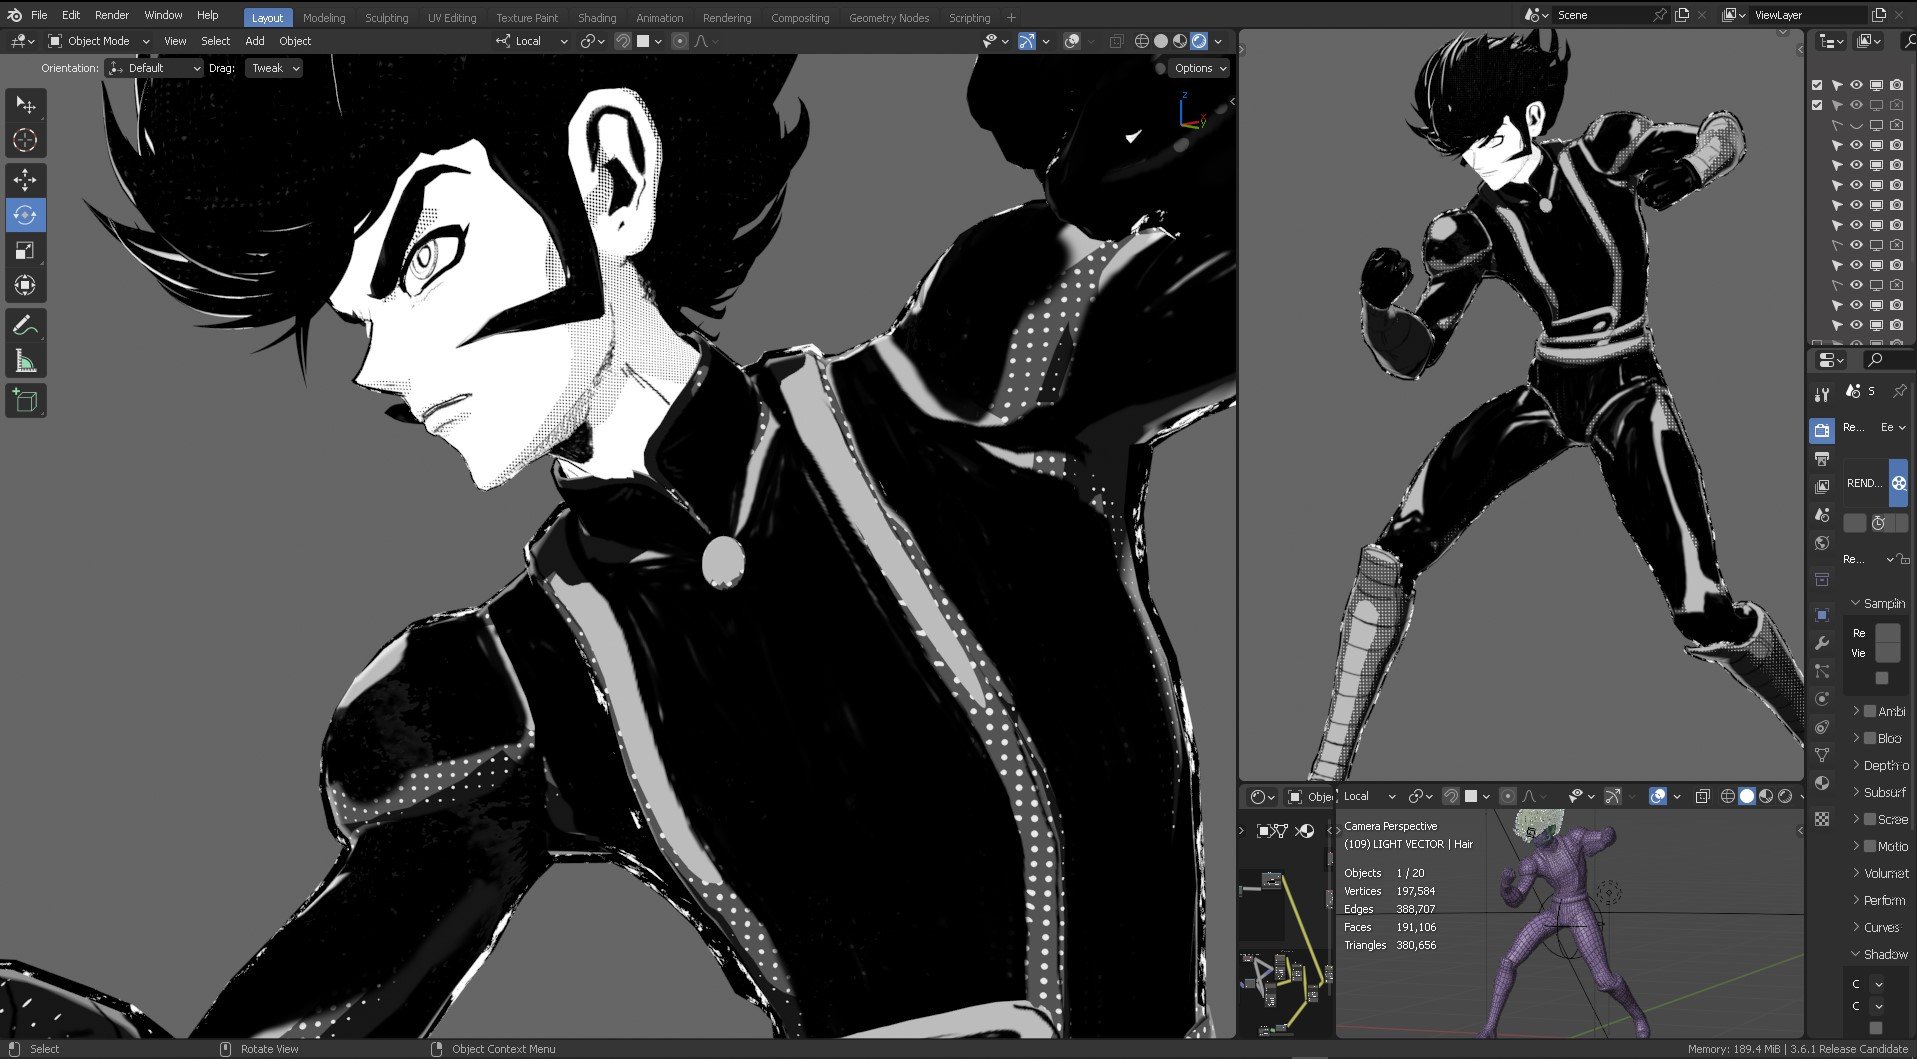Viewport: 1917px width, 1059px height.
Task: Select the Transform tool
Action: coord(26,285)
